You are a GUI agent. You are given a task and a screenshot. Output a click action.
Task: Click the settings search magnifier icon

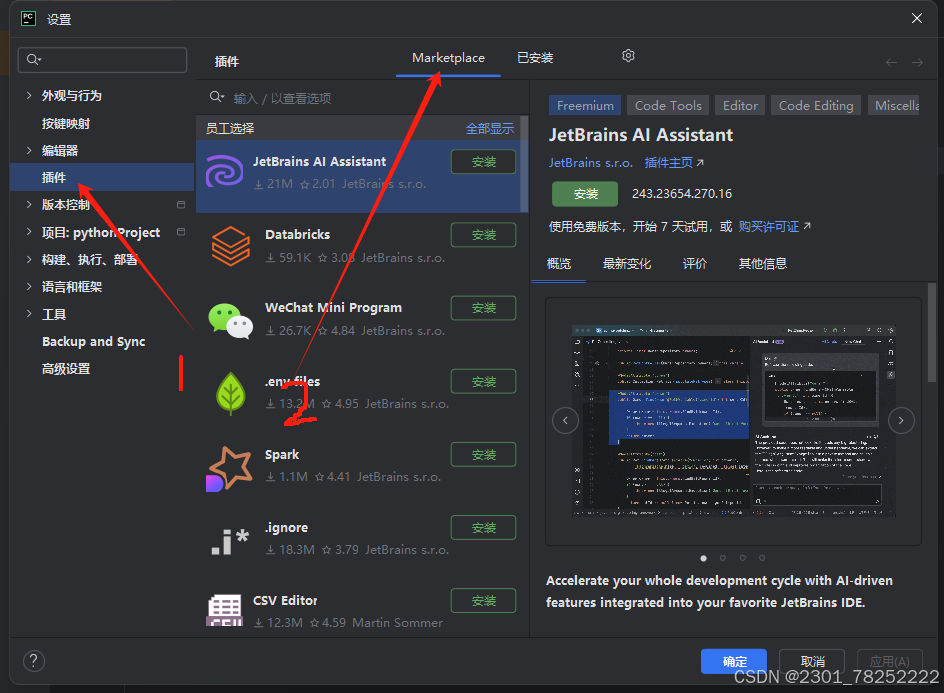[33, 59]
